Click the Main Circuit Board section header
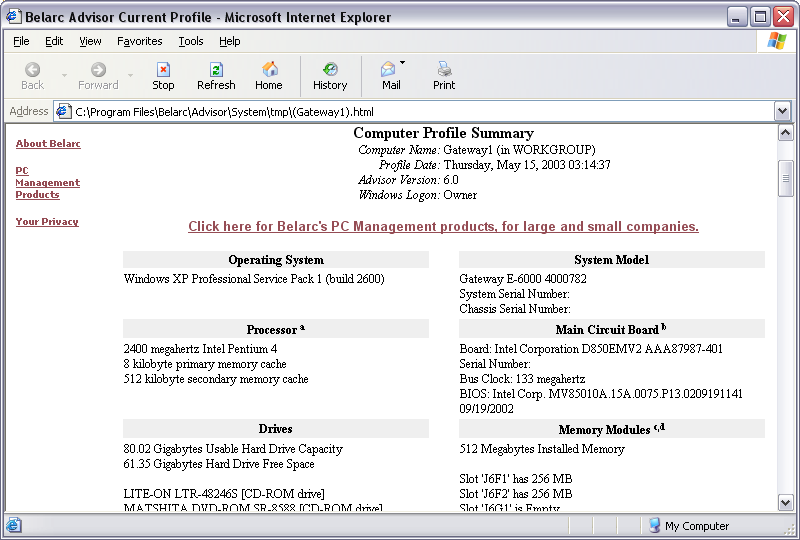The image size is (800, 540). (x=612, y=329)
